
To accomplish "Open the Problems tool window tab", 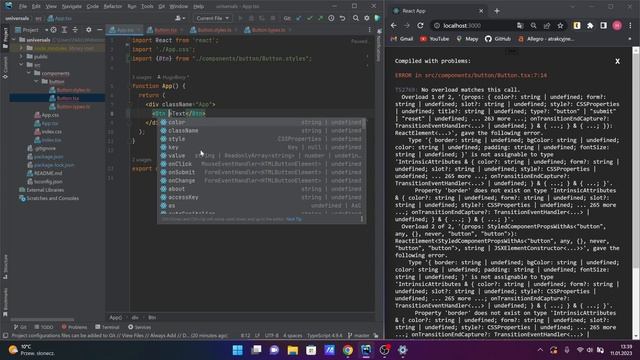I will coord(74,327).
